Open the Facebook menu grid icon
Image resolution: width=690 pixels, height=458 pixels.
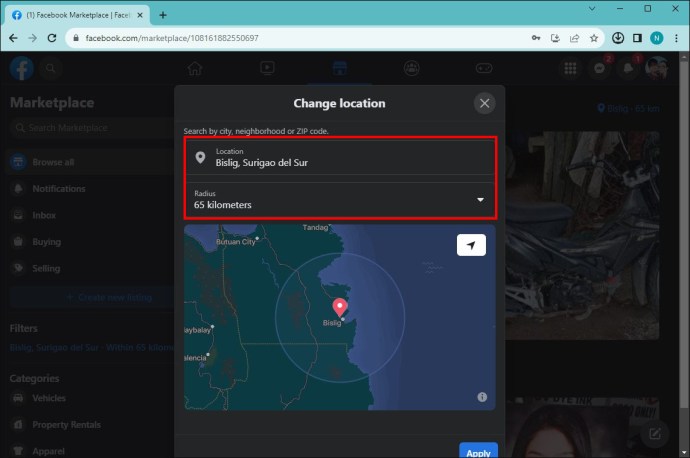[x=570, y=68]
